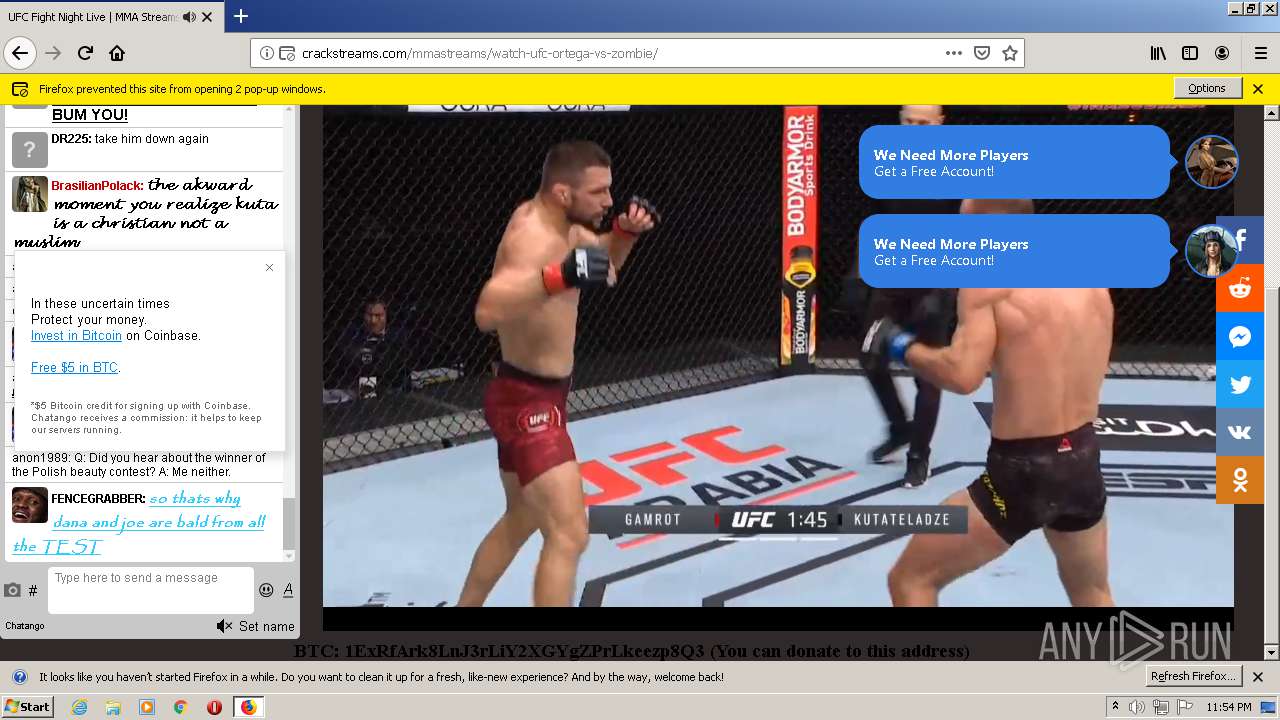Screen dimensions: 1280x720
Task: Click the Firefox taskbar button
Action: pos(249,707)
